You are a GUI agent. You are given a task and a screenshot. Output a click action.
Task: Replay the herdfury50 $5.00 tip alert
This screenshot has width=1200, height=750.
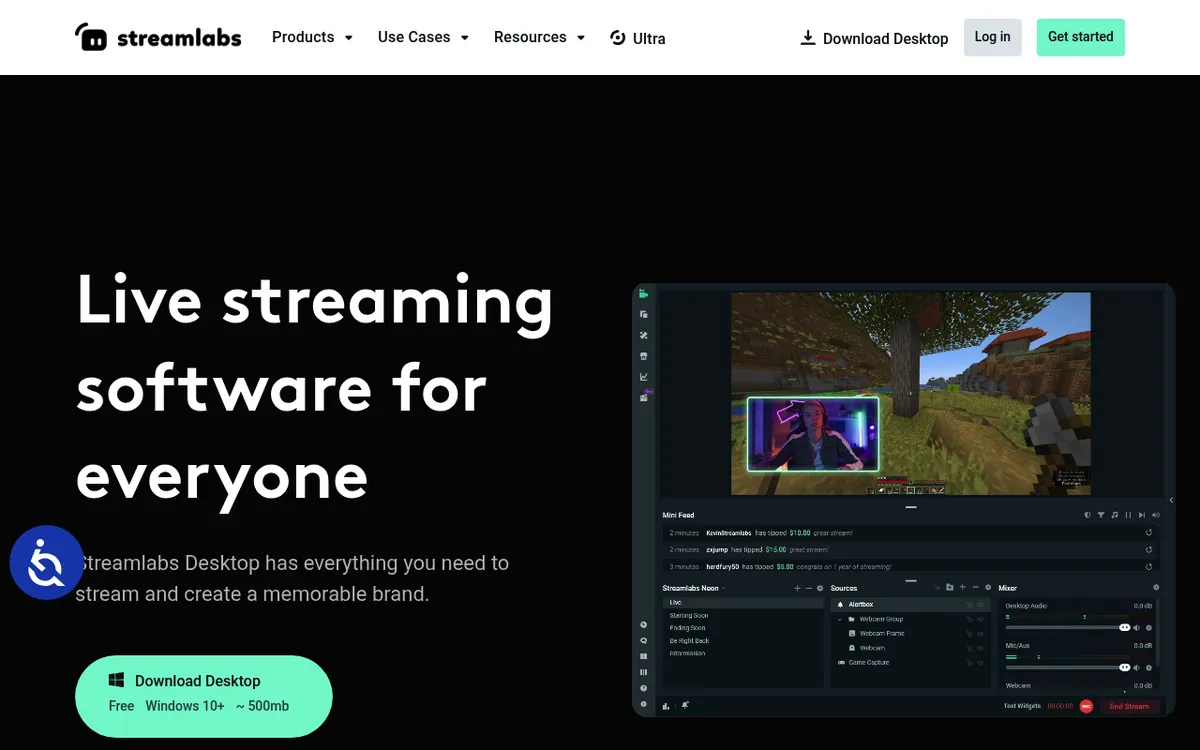[x=1149, y=567]
